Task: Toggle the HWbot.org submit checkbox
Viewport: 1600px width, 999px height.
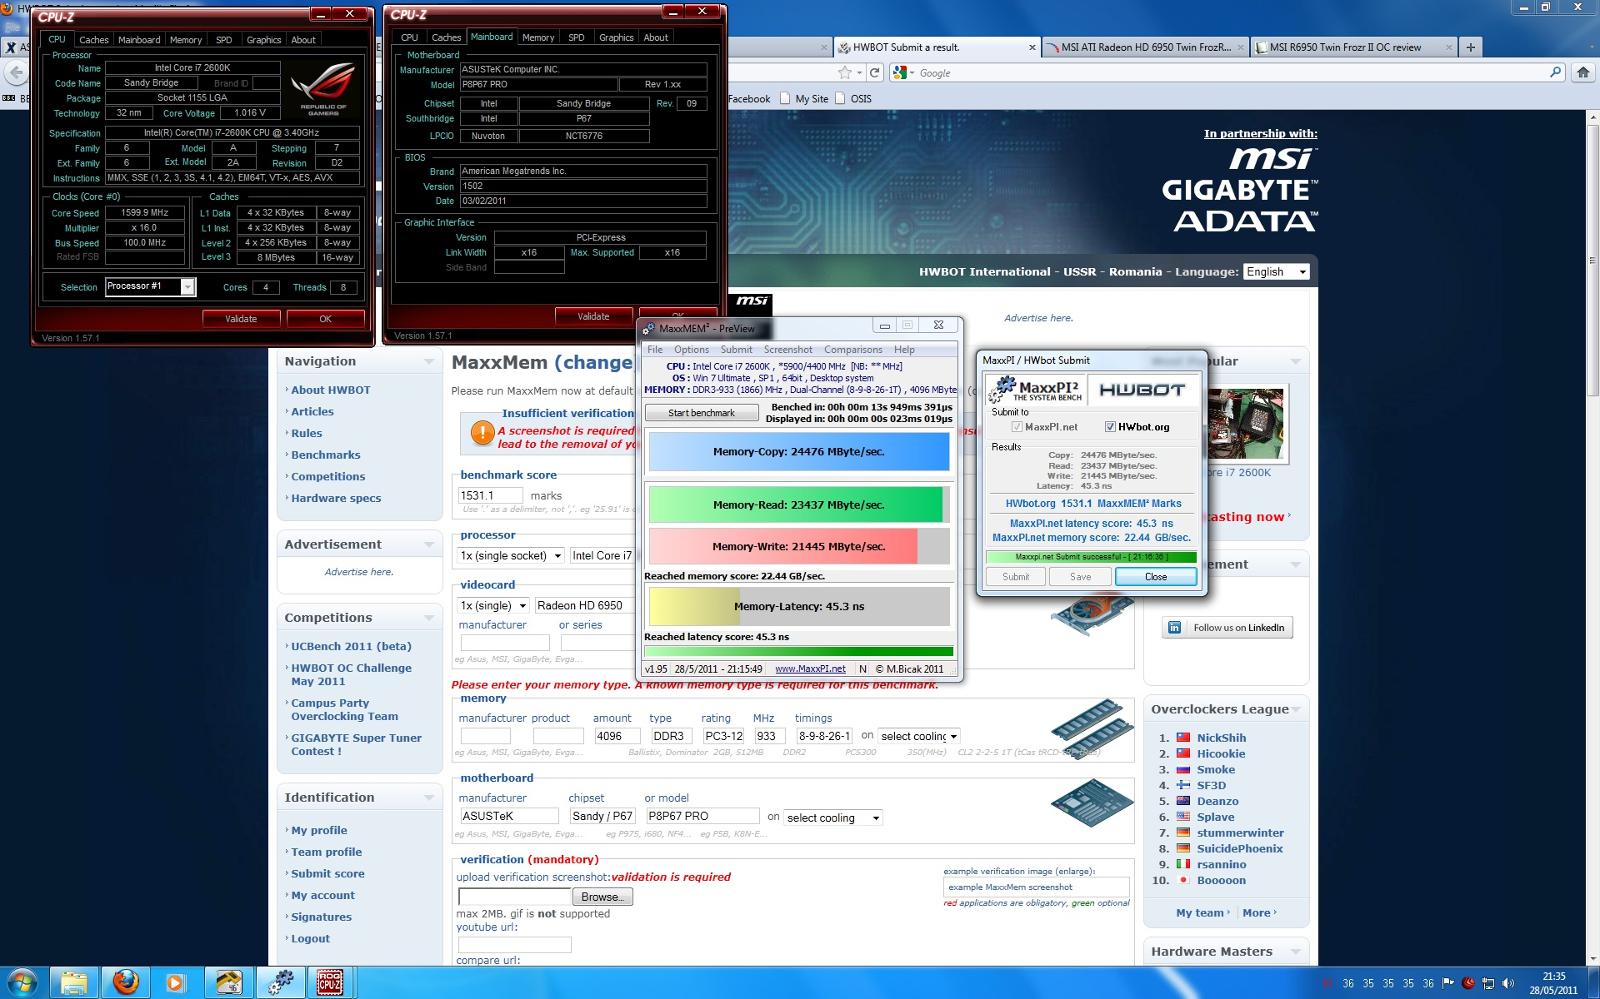Action: (1110, 427)
